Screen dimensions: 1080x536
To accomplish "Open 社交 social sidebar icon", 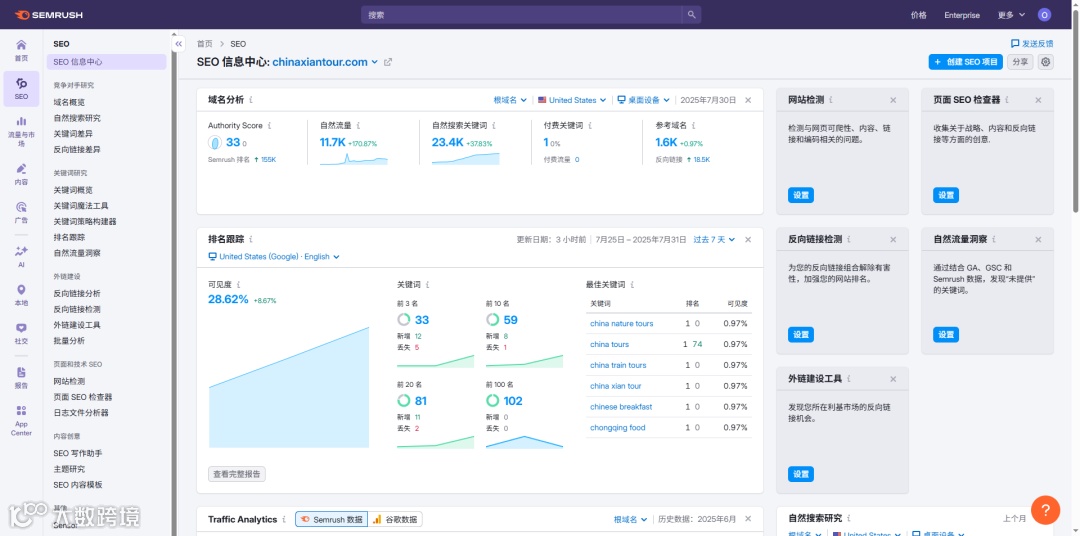I will click(x=21, y=333).
